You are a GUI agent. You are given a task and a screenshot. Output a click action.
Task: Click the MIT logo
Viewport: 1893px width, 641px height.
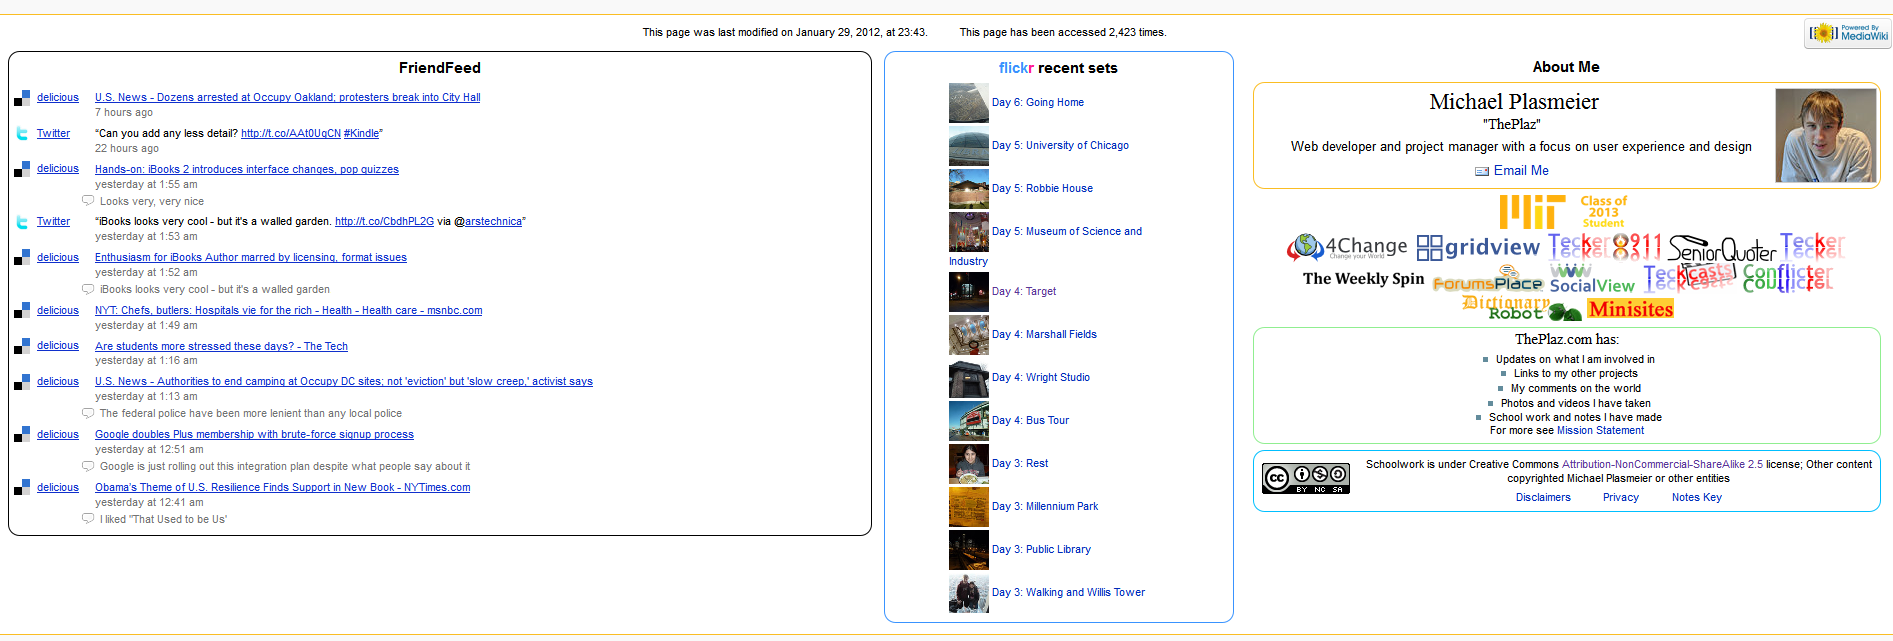click(1531, 211)
